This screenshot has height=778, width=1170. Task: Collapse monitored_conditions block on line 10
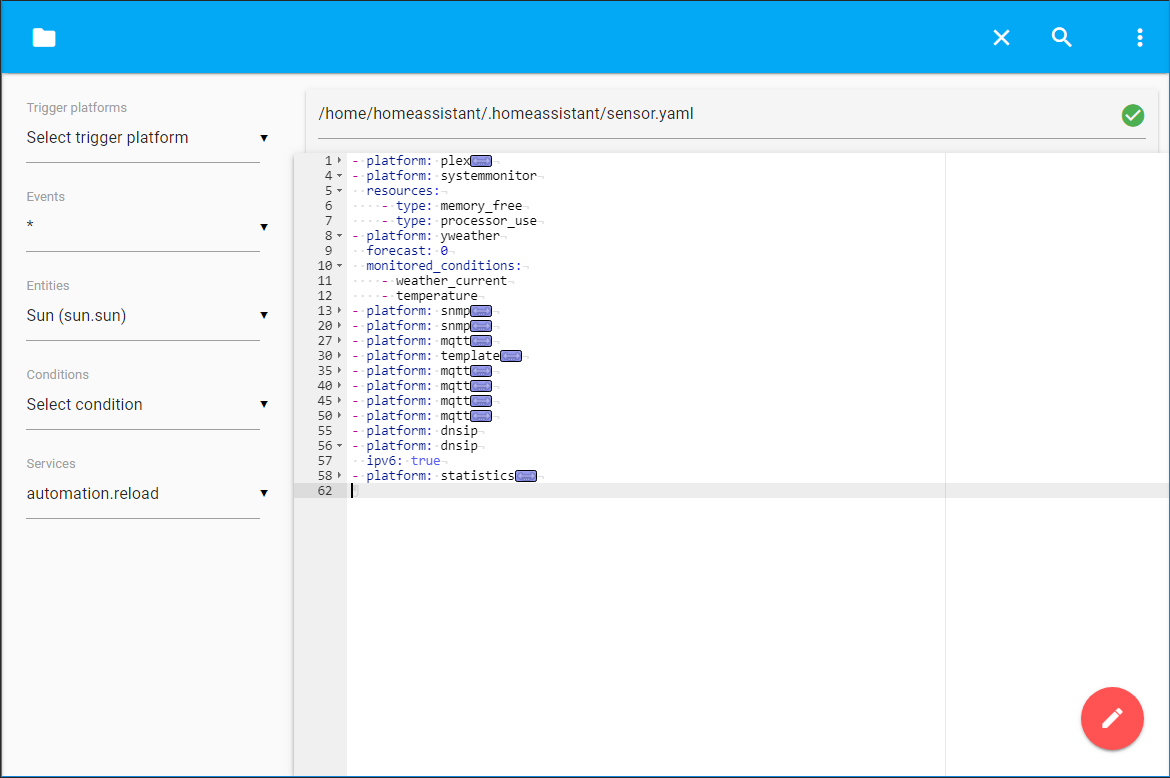coord(340,266)
